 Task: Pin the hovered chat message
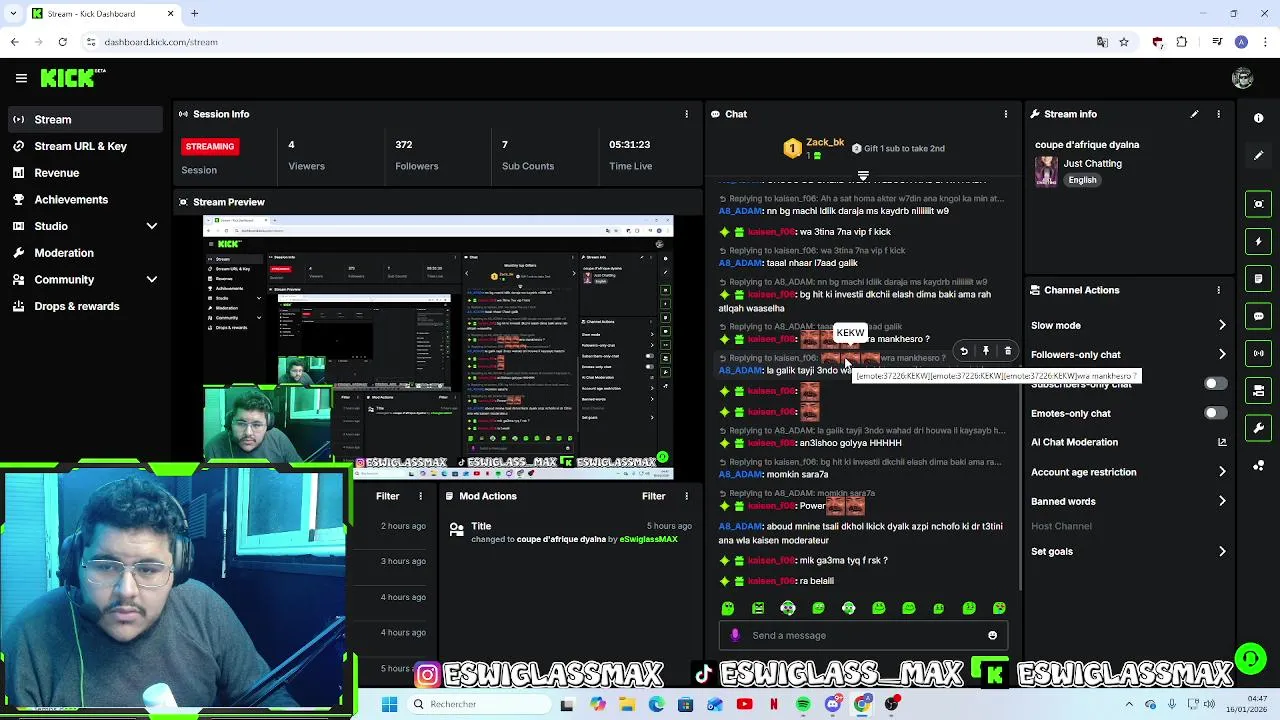pyautogui.click(x=986, y=351)
